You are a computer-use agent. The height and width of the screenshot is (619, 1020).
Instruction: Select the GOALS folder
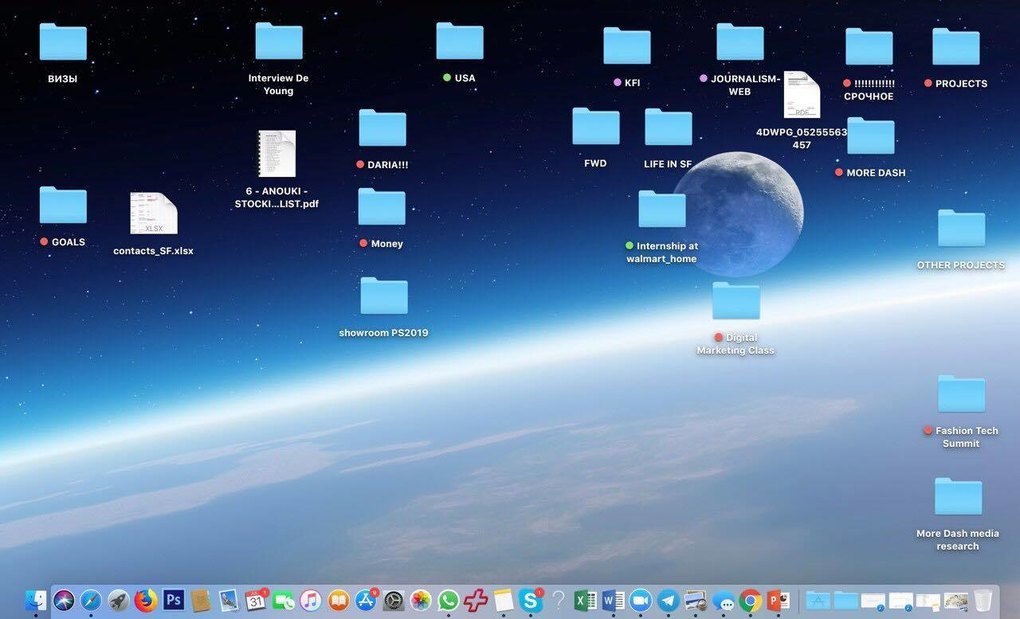[63, 205]
